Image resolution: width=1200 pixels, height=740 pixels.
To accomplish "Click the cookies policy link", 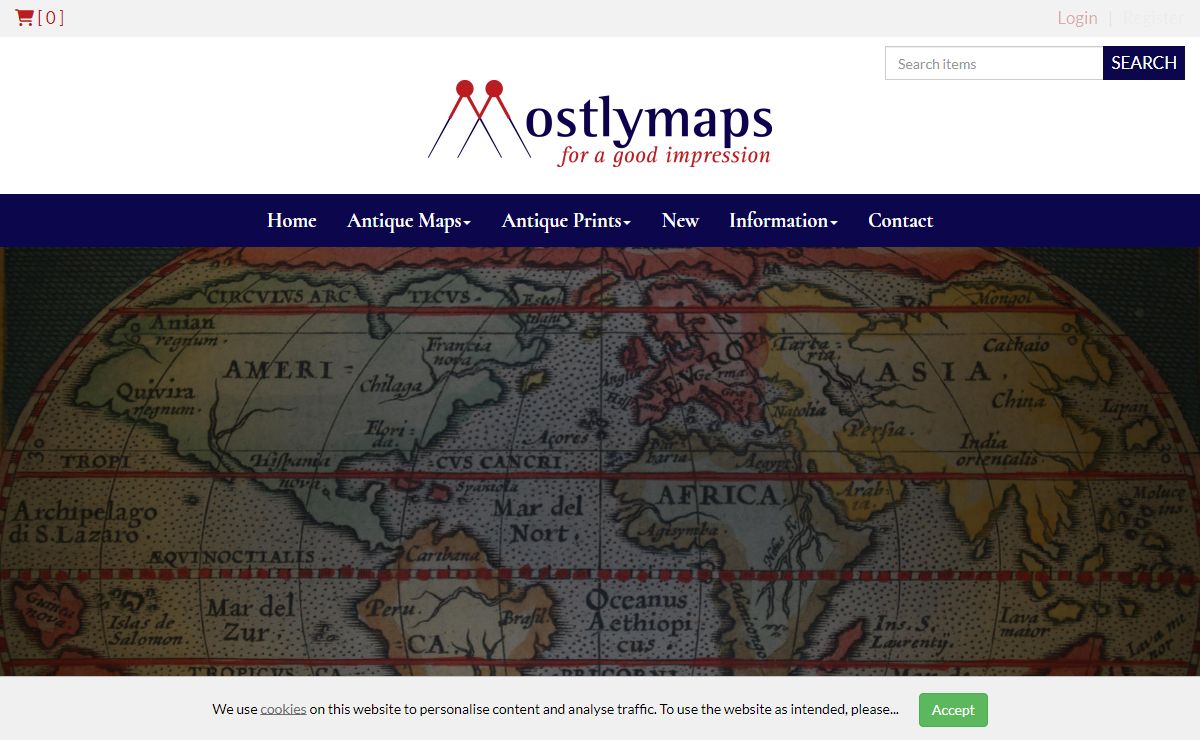I will tap(283, 709).
